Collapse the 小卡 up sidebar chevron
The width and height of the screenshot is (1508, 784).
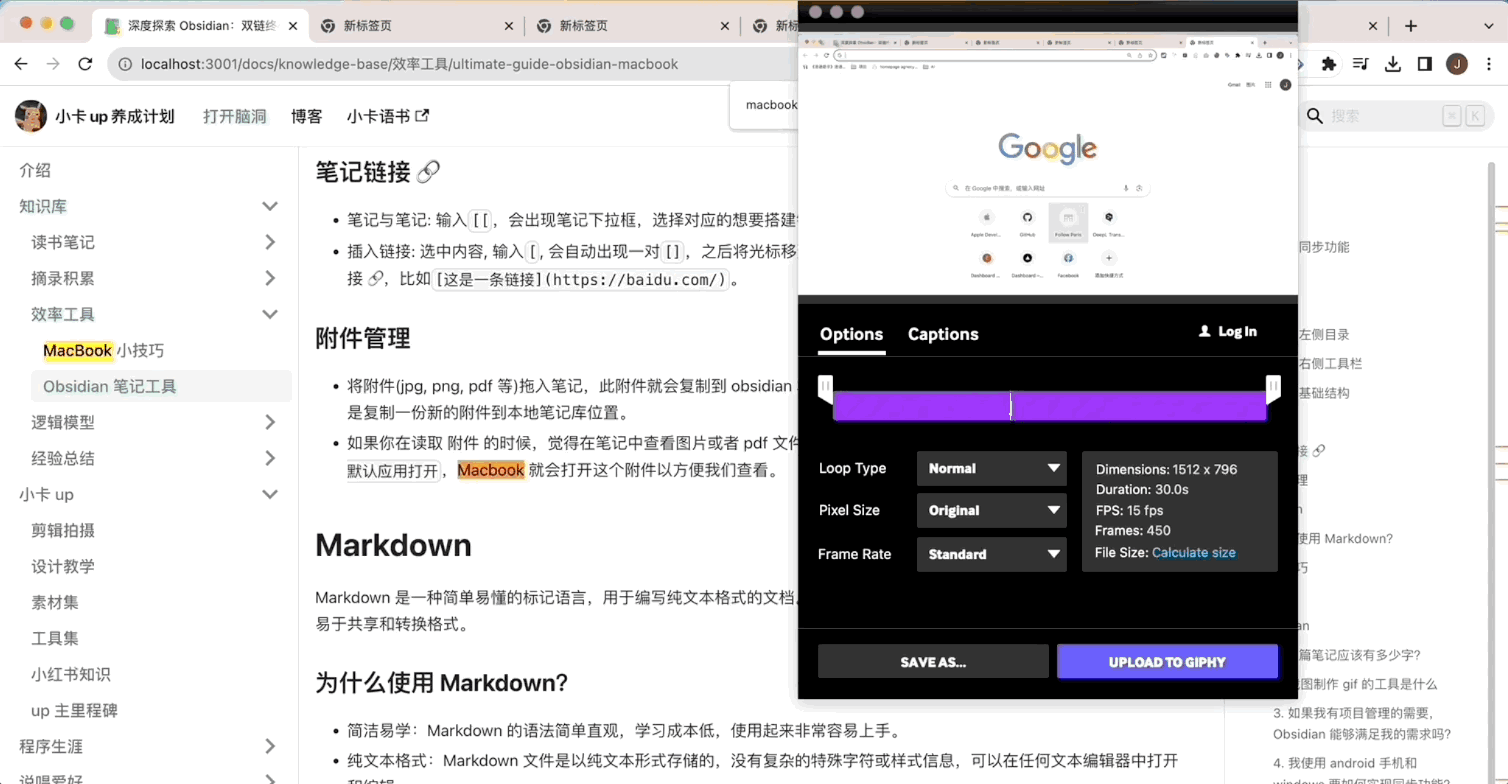click(269, 494)
